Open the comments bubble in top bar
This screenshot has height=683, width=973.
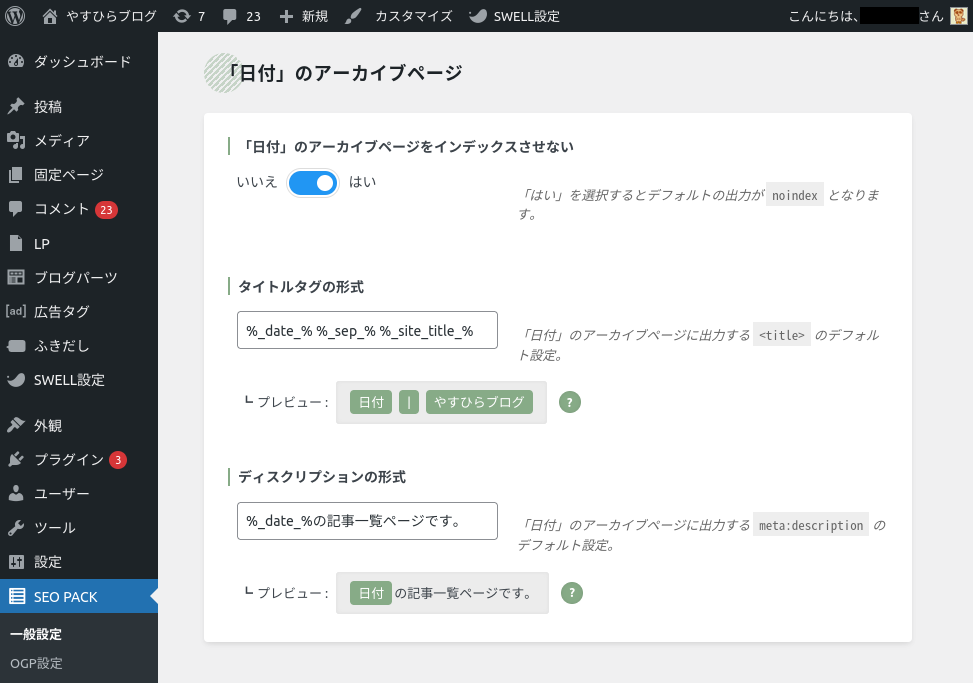(x=241, y=16)
